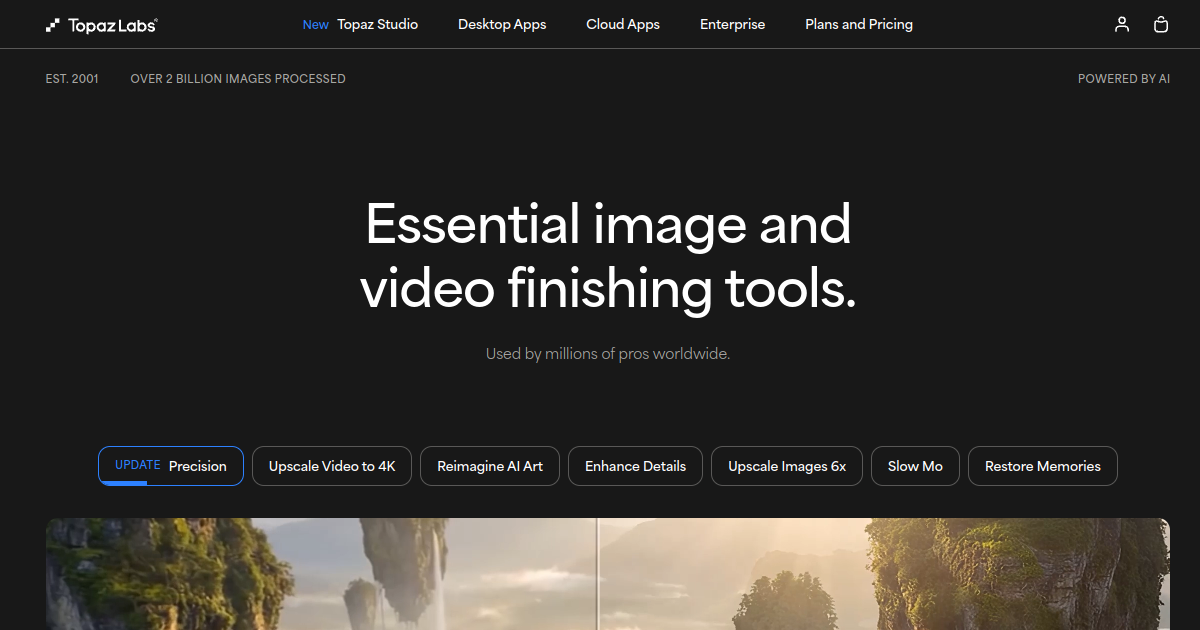The image size is (1200, 630).
Task: Select the Precision update tab
Action: coord(171,466)
